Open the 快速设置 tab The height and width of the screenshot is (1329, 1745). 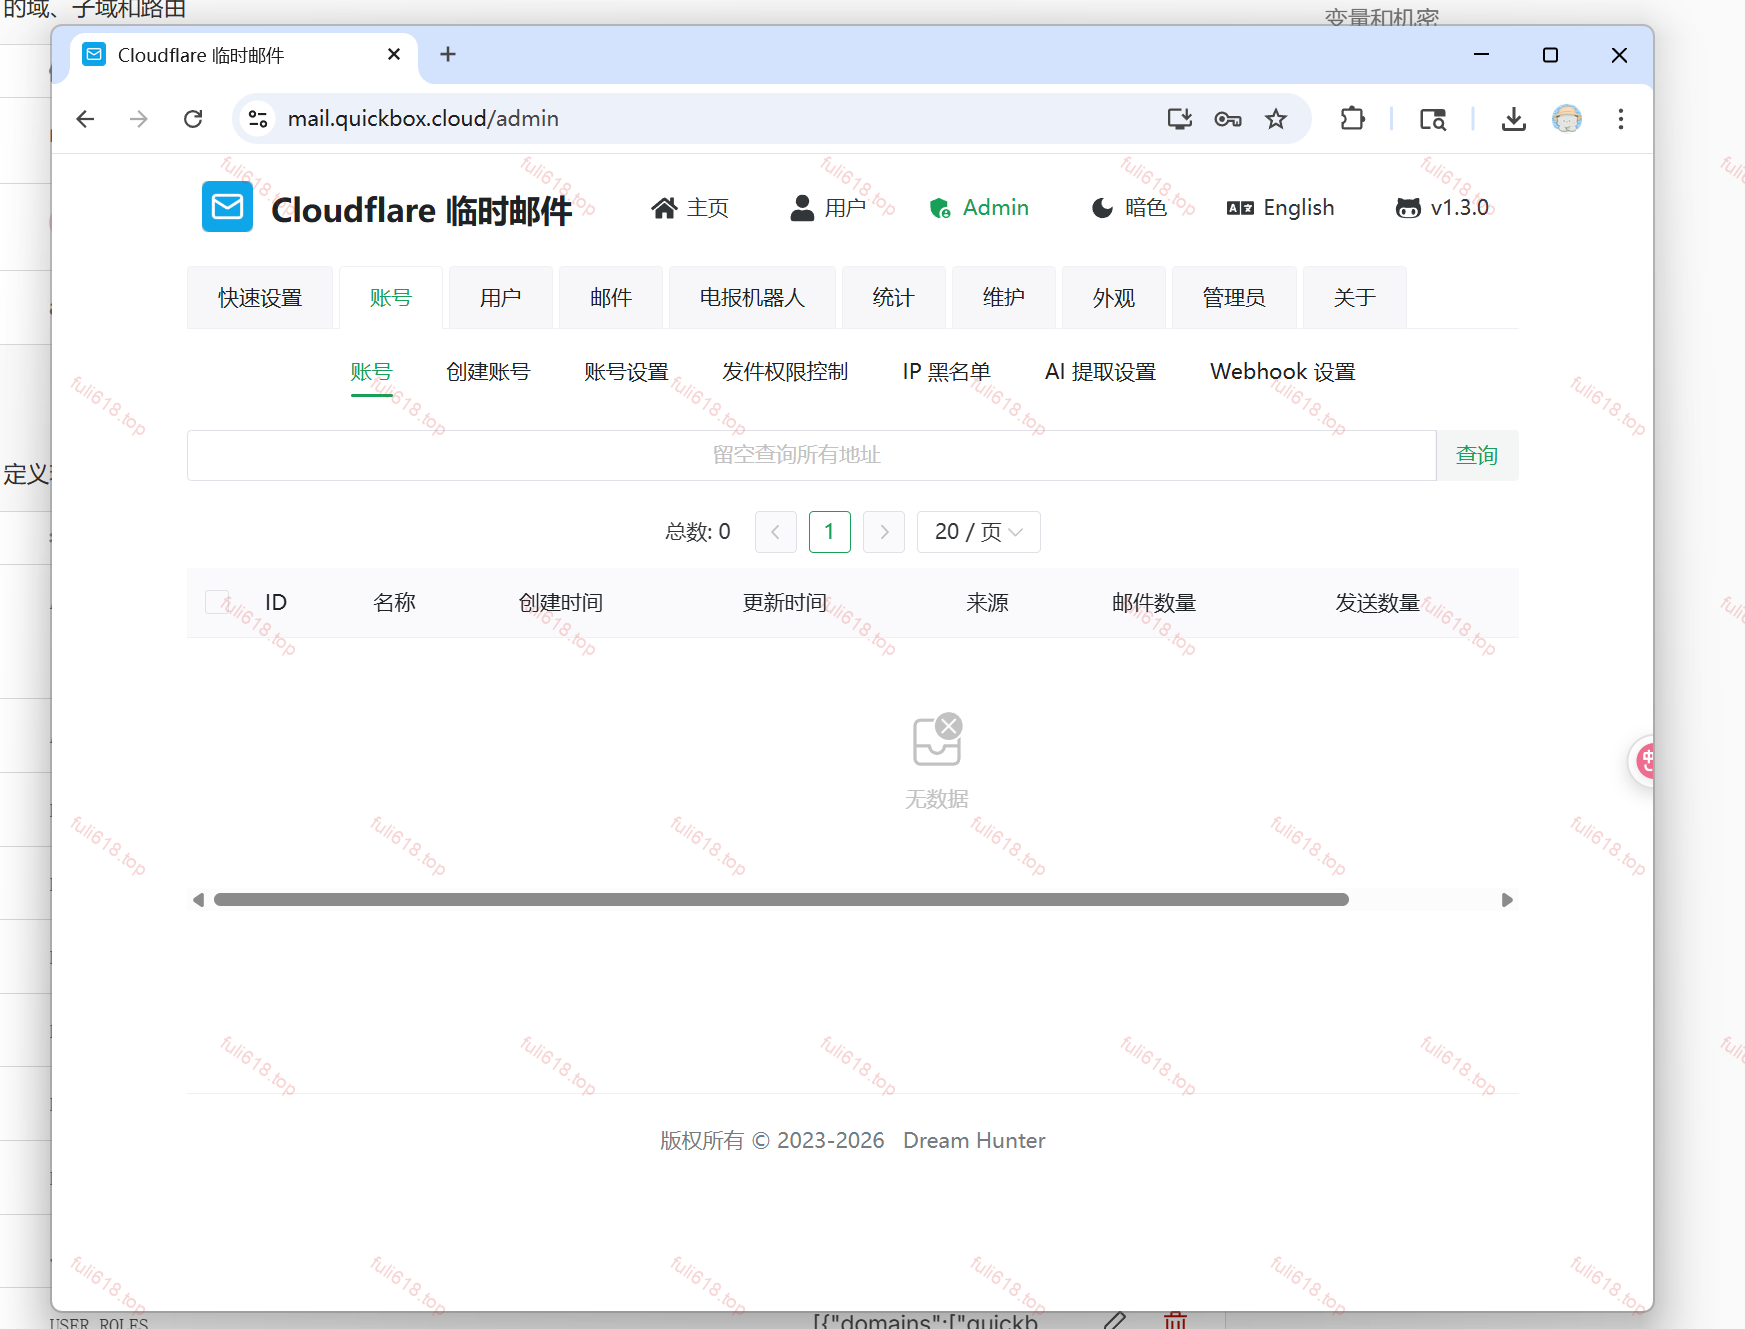pos(260,298)
